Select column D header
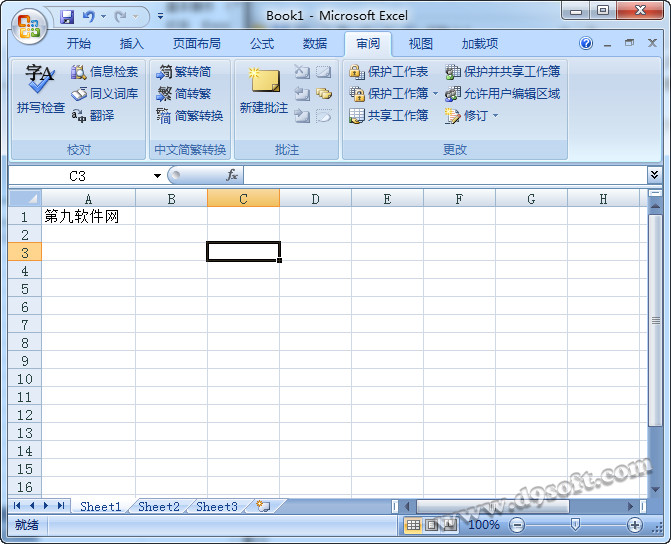This screenshot has height=544, width=671. tap(315, 199)
